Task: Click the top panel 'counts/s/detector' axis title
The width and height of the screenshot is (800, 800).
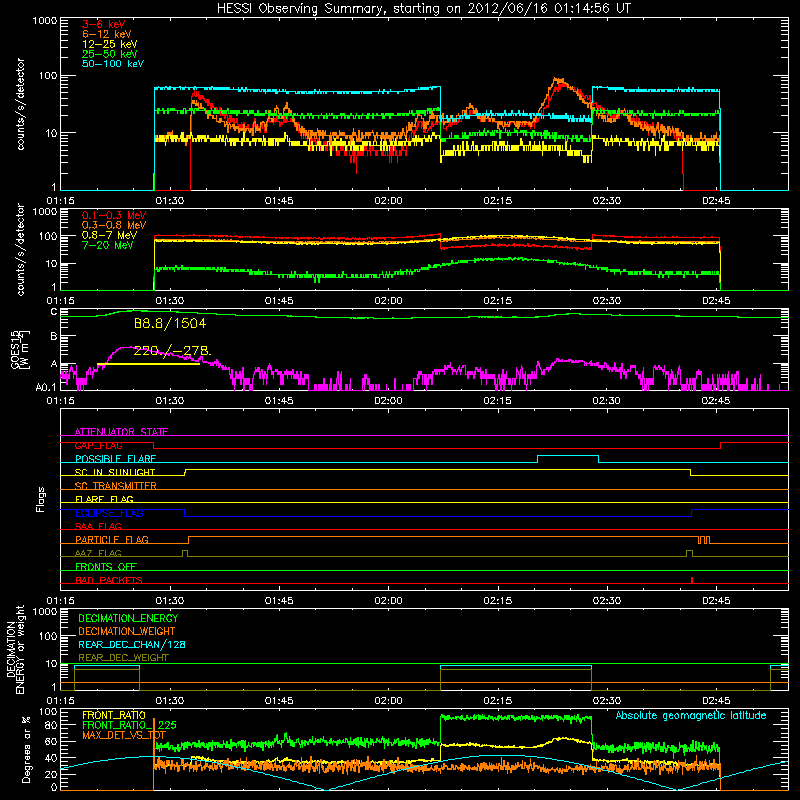Action: (x=20, y=104)
